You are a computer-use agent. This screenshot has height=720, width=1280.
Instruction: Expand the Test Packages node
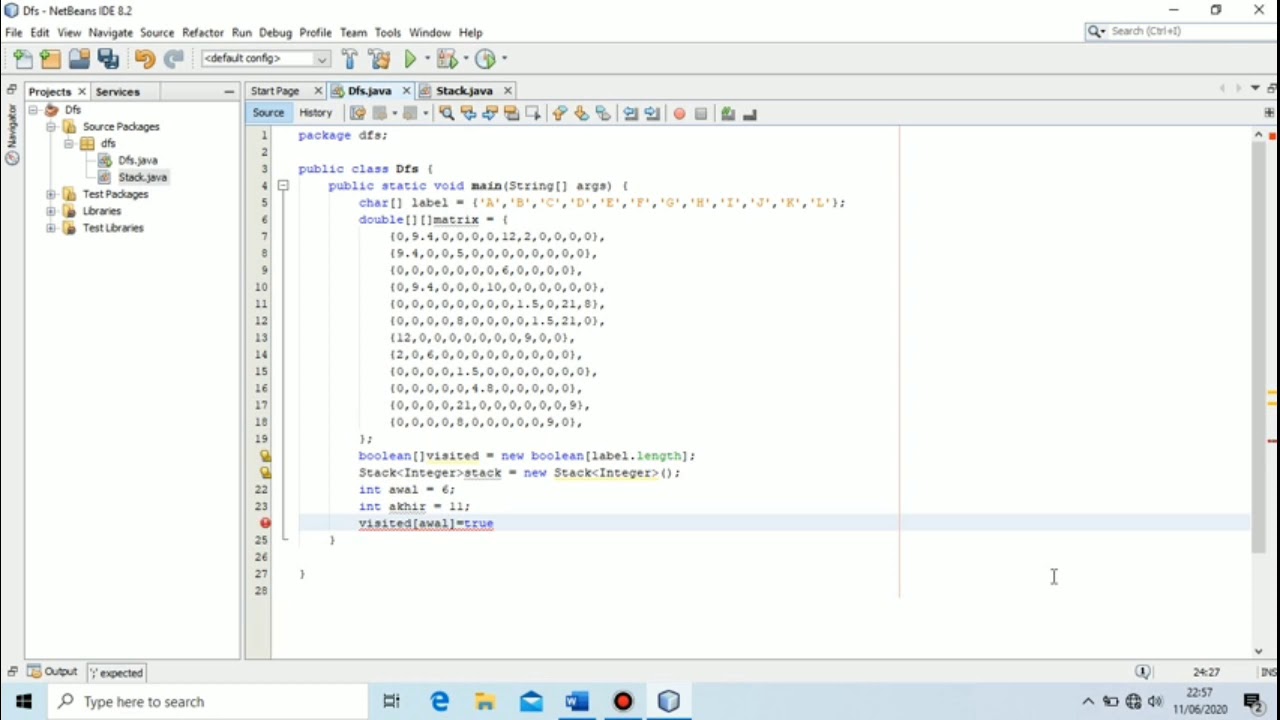point(51,194)
